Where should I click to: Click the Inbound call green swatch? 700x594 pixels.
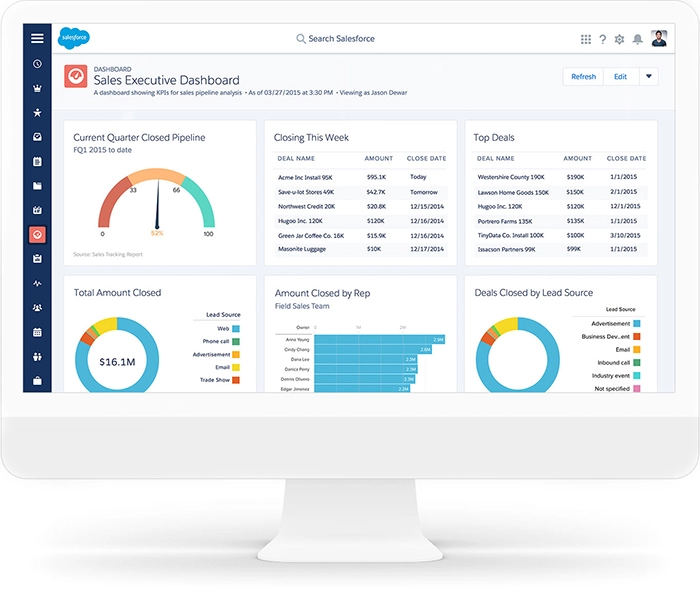(637, 362)
